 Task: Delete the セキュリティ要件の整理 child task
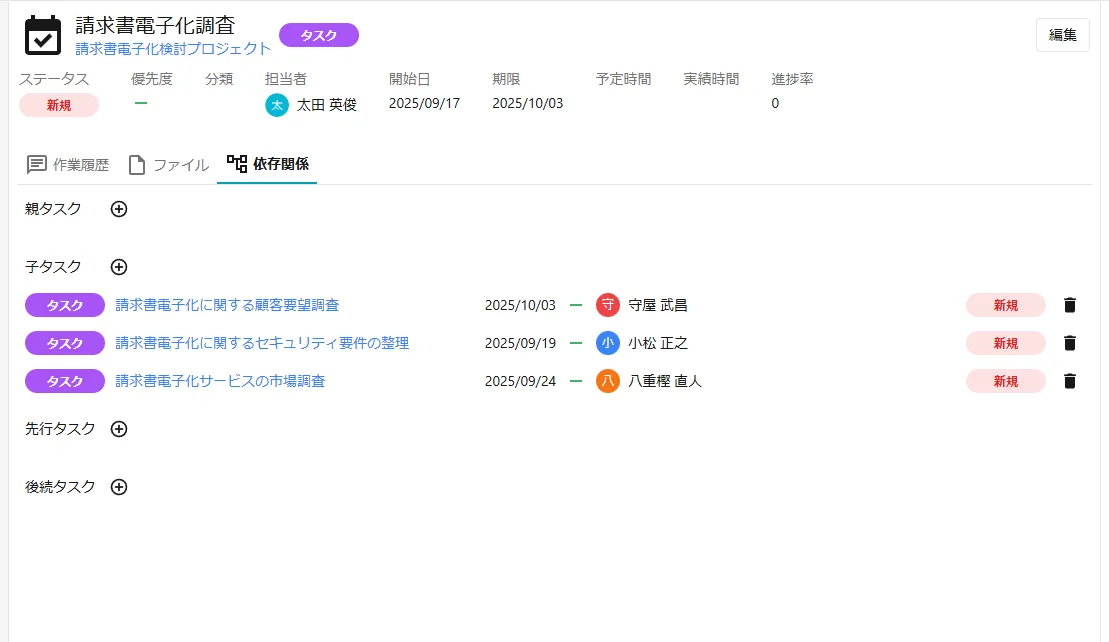1070,343
